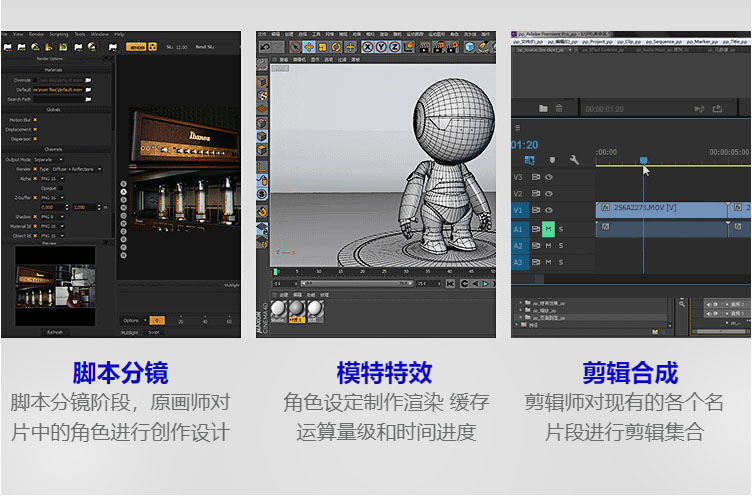This screenshot has height=496, width=752.
Task: Open the Object Id PNG 16 dropdown
Action: click(52, 236)
